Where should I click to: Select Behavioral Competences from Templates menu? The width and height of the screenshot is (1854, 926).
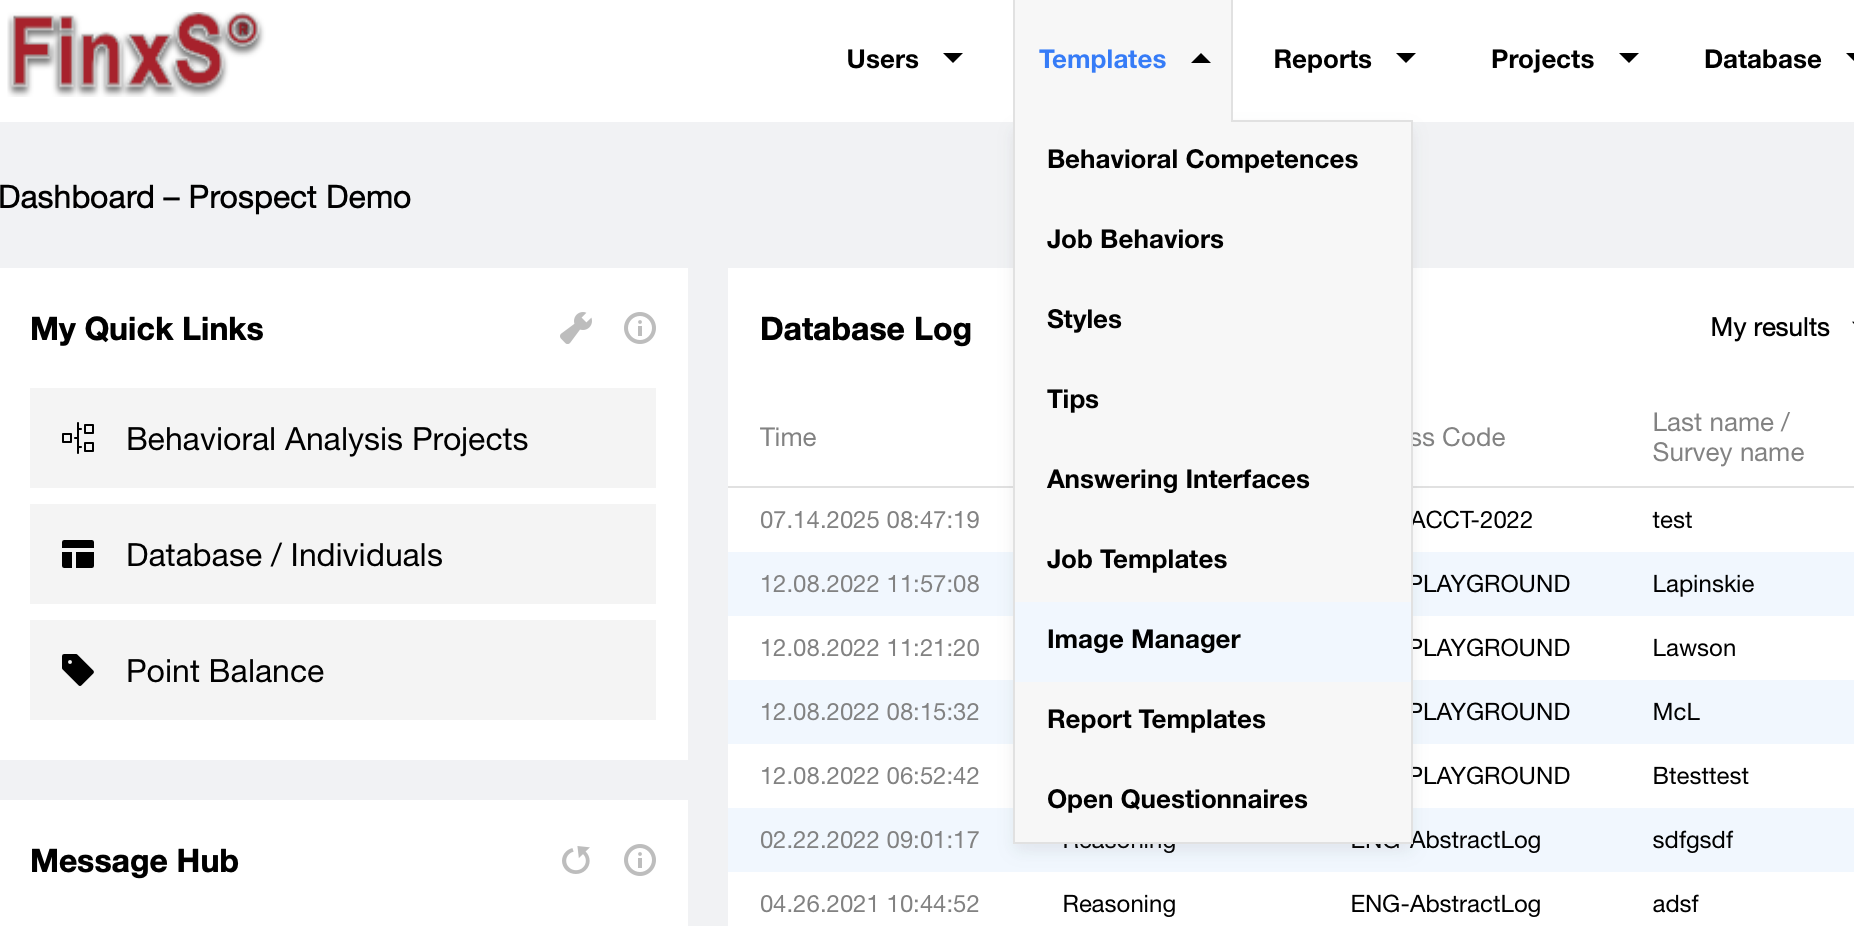(1202, 158)
